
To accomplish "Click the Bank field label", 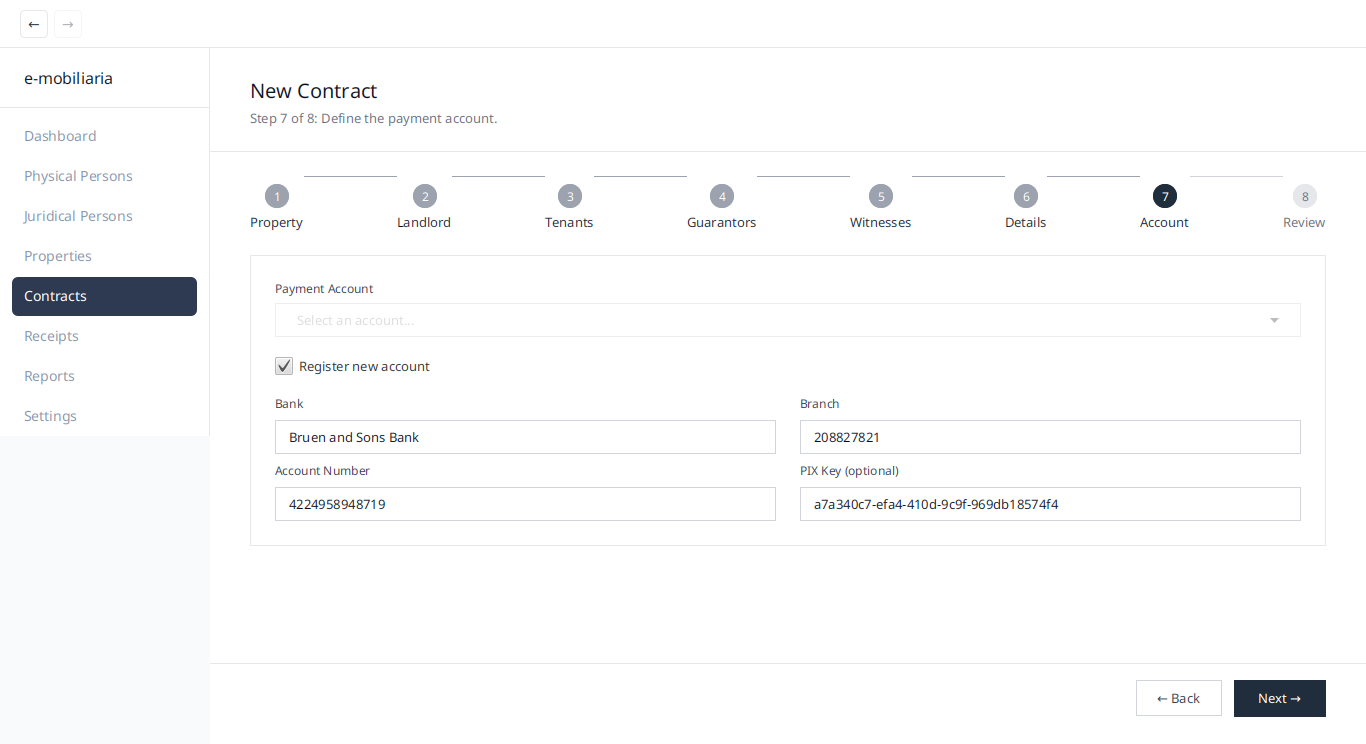I will pyautogui.click(x=289, y=403).
